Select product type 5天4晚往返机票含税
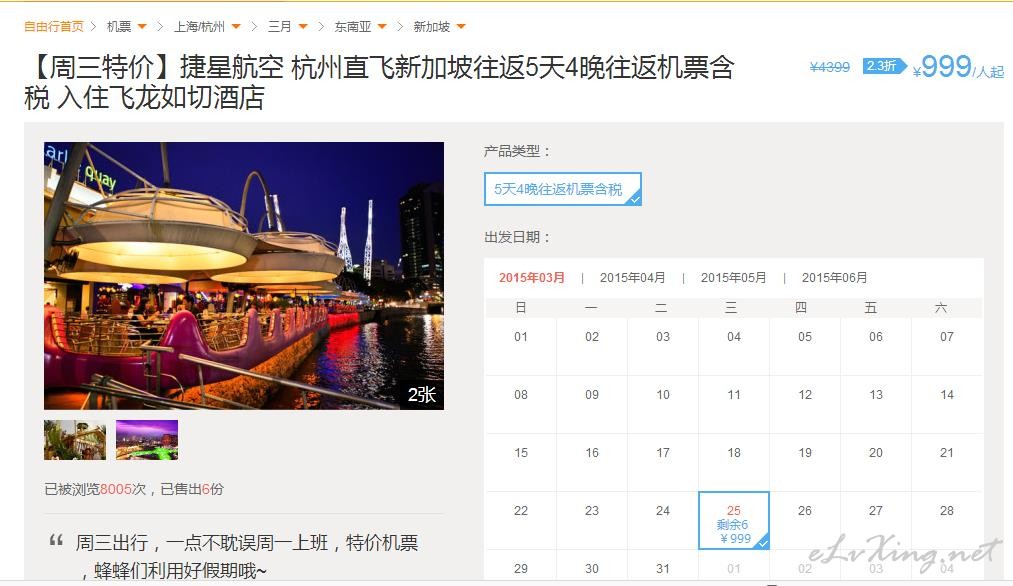 (x=563, y=189)
